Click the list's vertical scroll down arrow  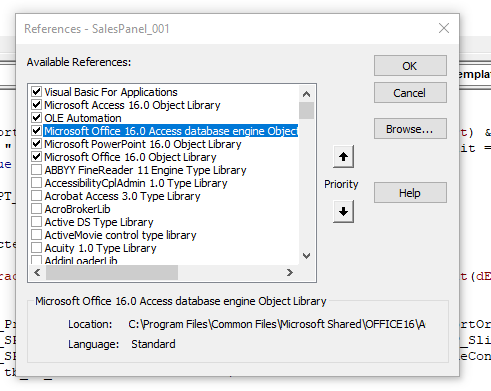point(306,256)
